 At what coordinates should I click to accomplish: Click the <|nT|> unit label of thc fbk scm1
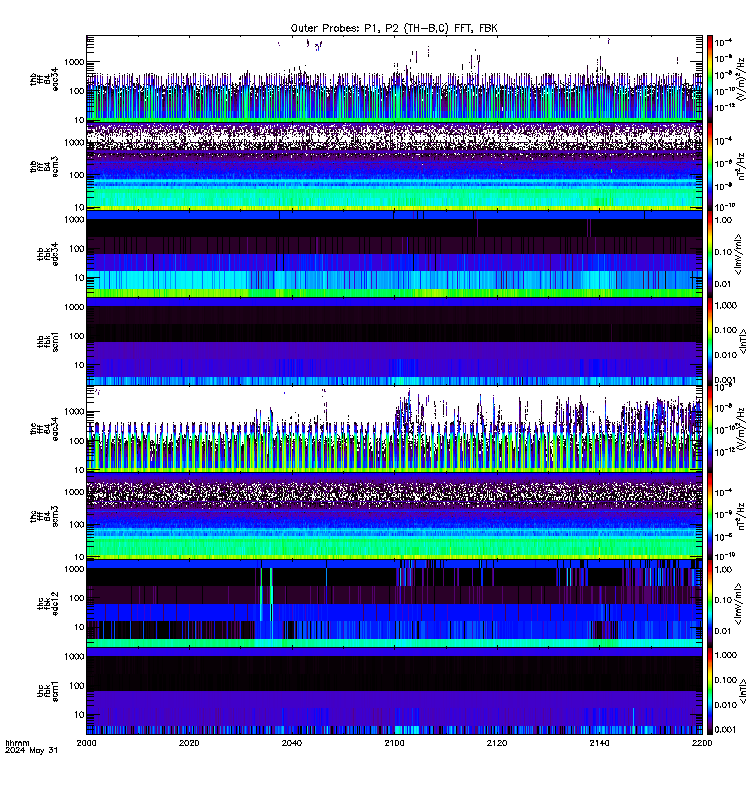(743, 691)
